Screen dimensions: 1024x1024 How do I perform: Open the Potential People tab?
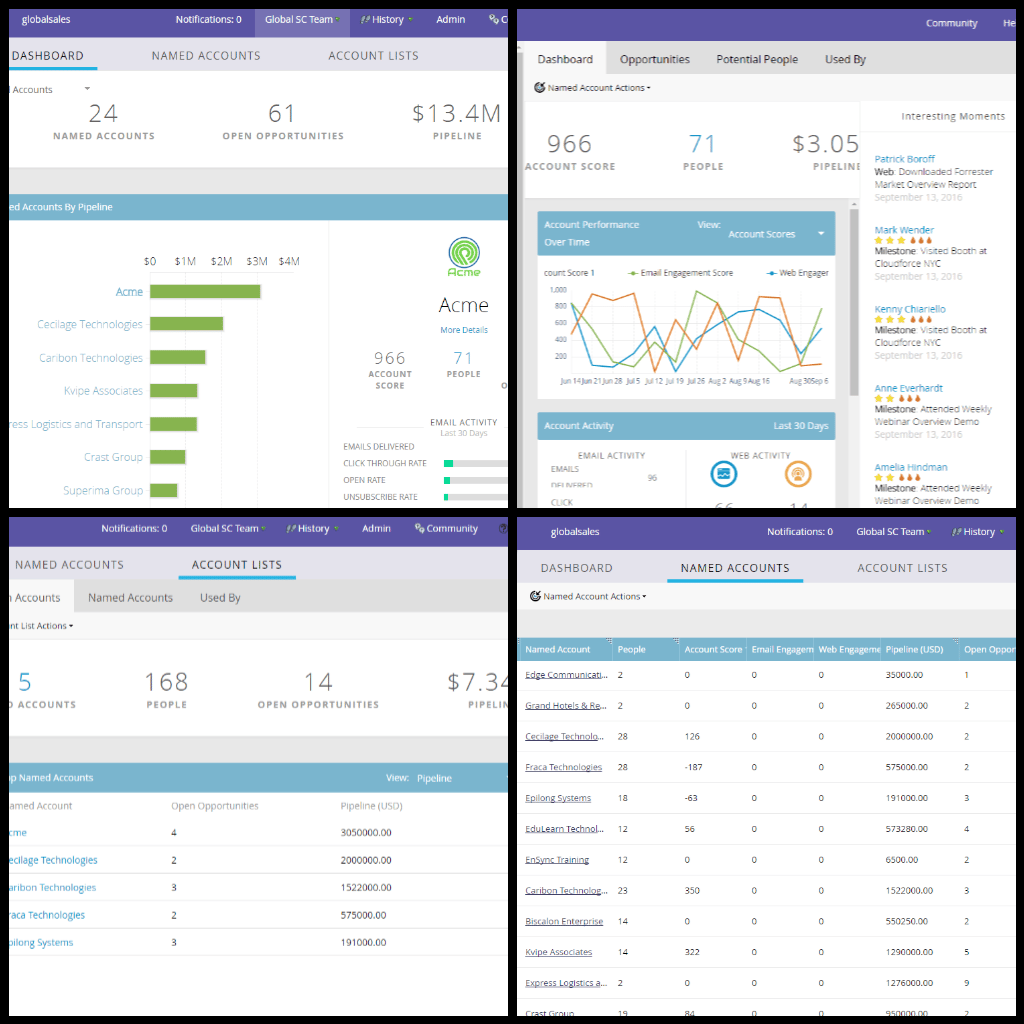(757, 59)
